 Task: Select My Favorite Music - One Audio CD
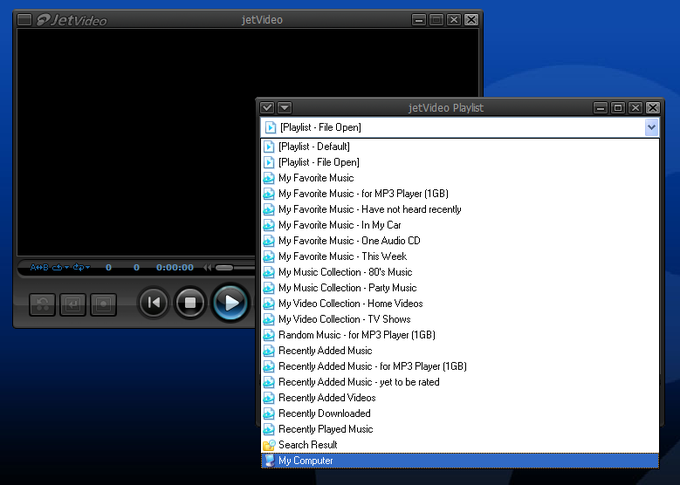coord(460,241)
